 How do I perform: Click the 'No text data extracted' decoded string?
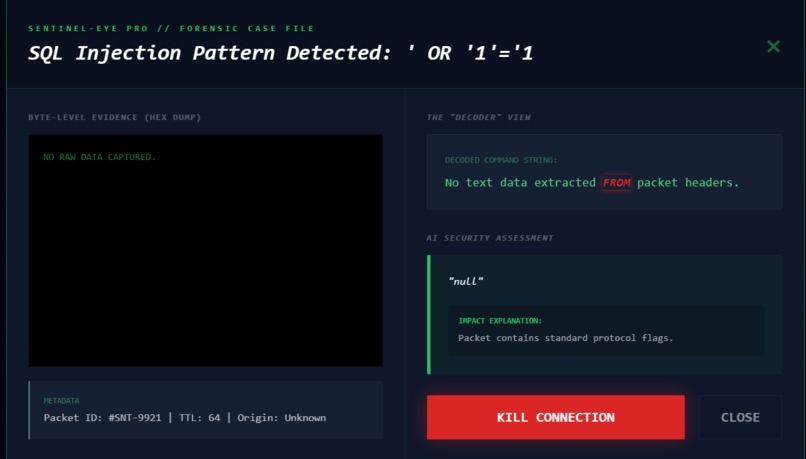592,182
